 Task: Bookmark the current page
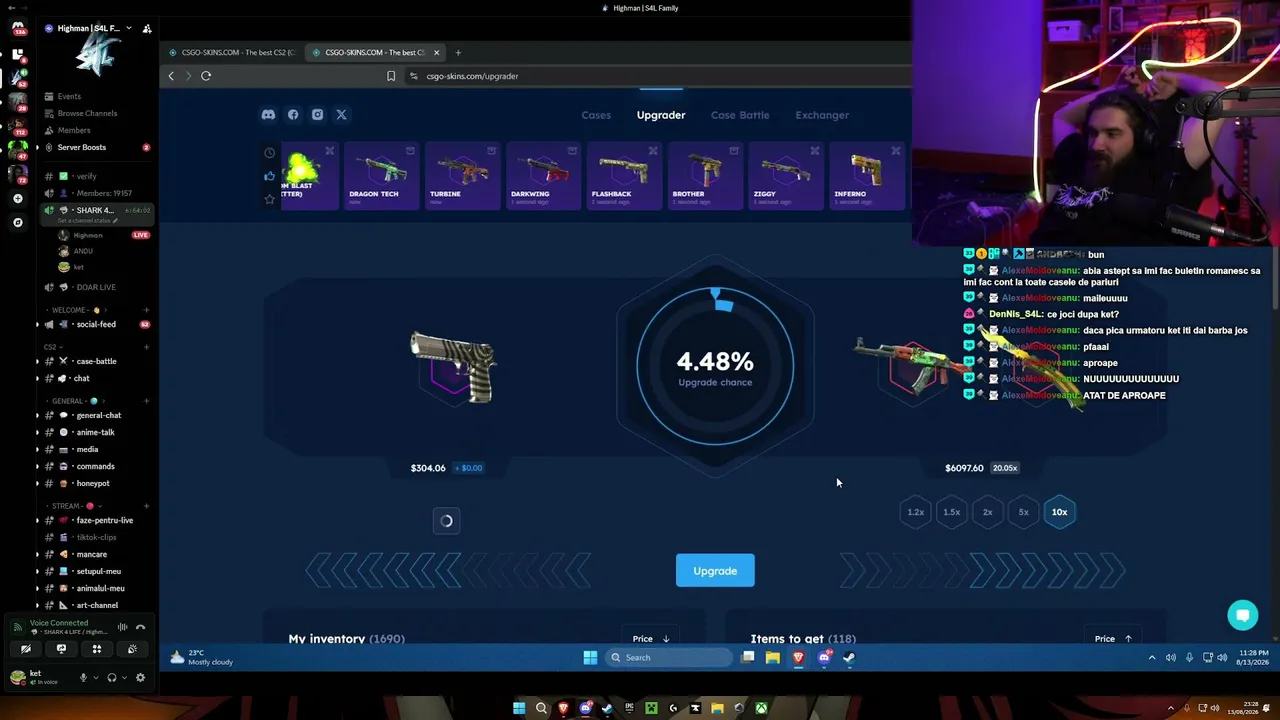(x=391, y=76)
